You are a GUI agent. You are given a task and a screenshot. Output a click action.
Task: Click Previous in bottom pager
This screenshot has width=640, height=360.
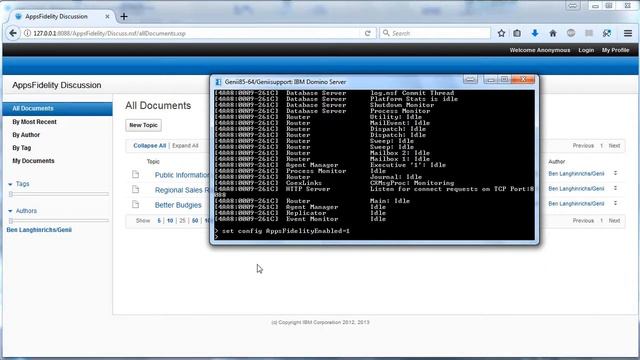[583, 221]
